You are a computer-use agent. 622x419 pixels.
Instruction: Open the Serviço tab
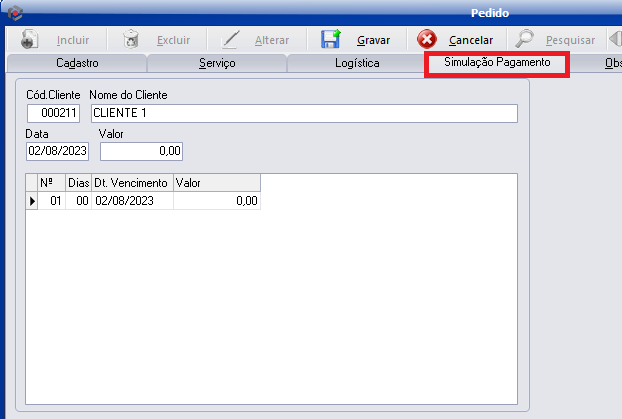click(x=217, y=63)
